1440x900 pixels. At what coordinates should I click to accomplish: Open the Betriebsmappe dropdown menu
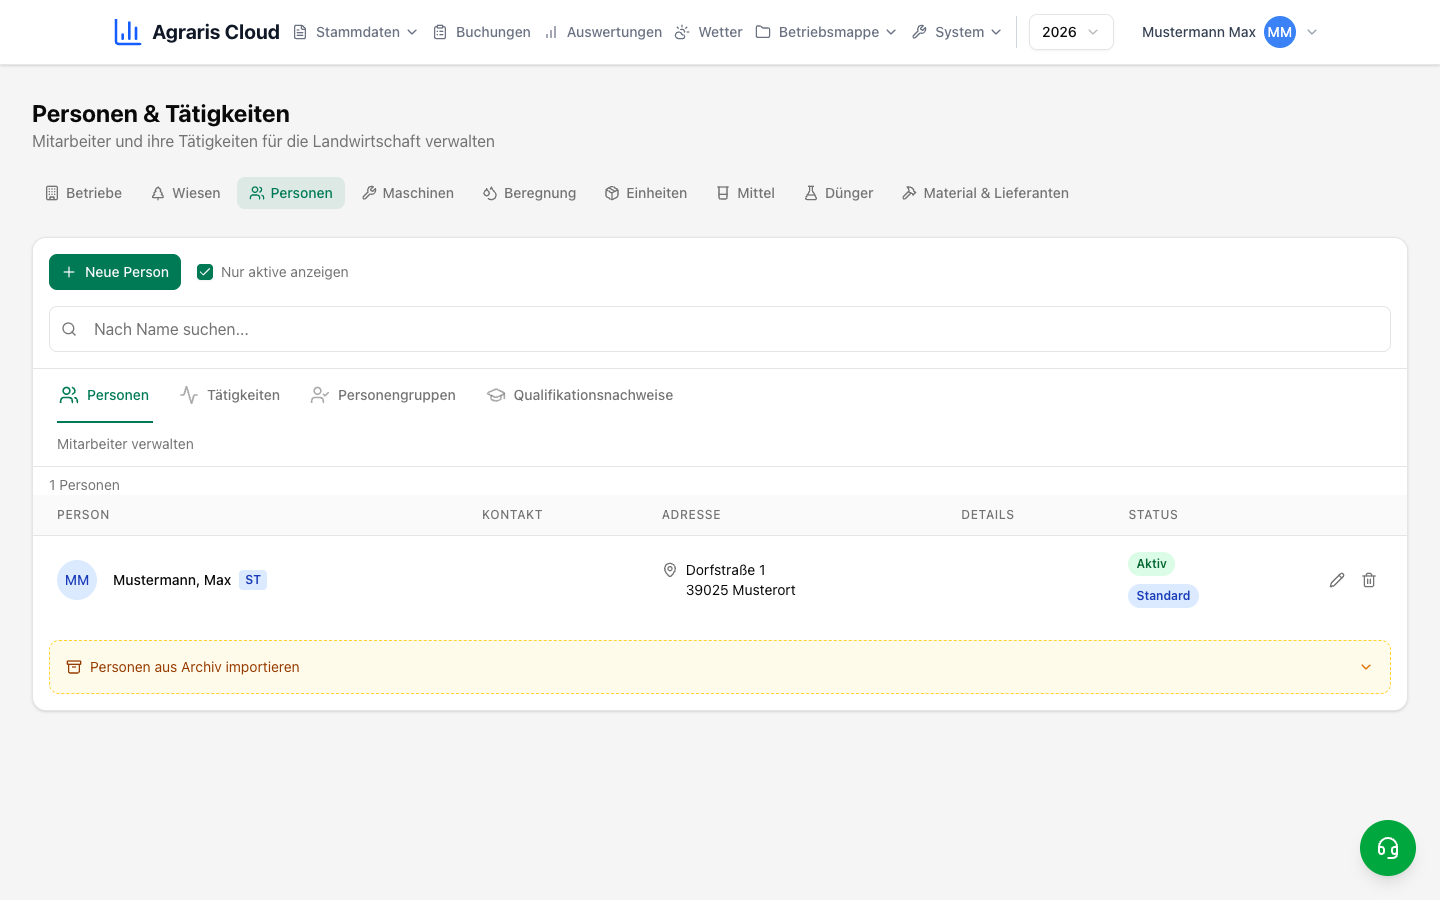(x=826, y=32)
